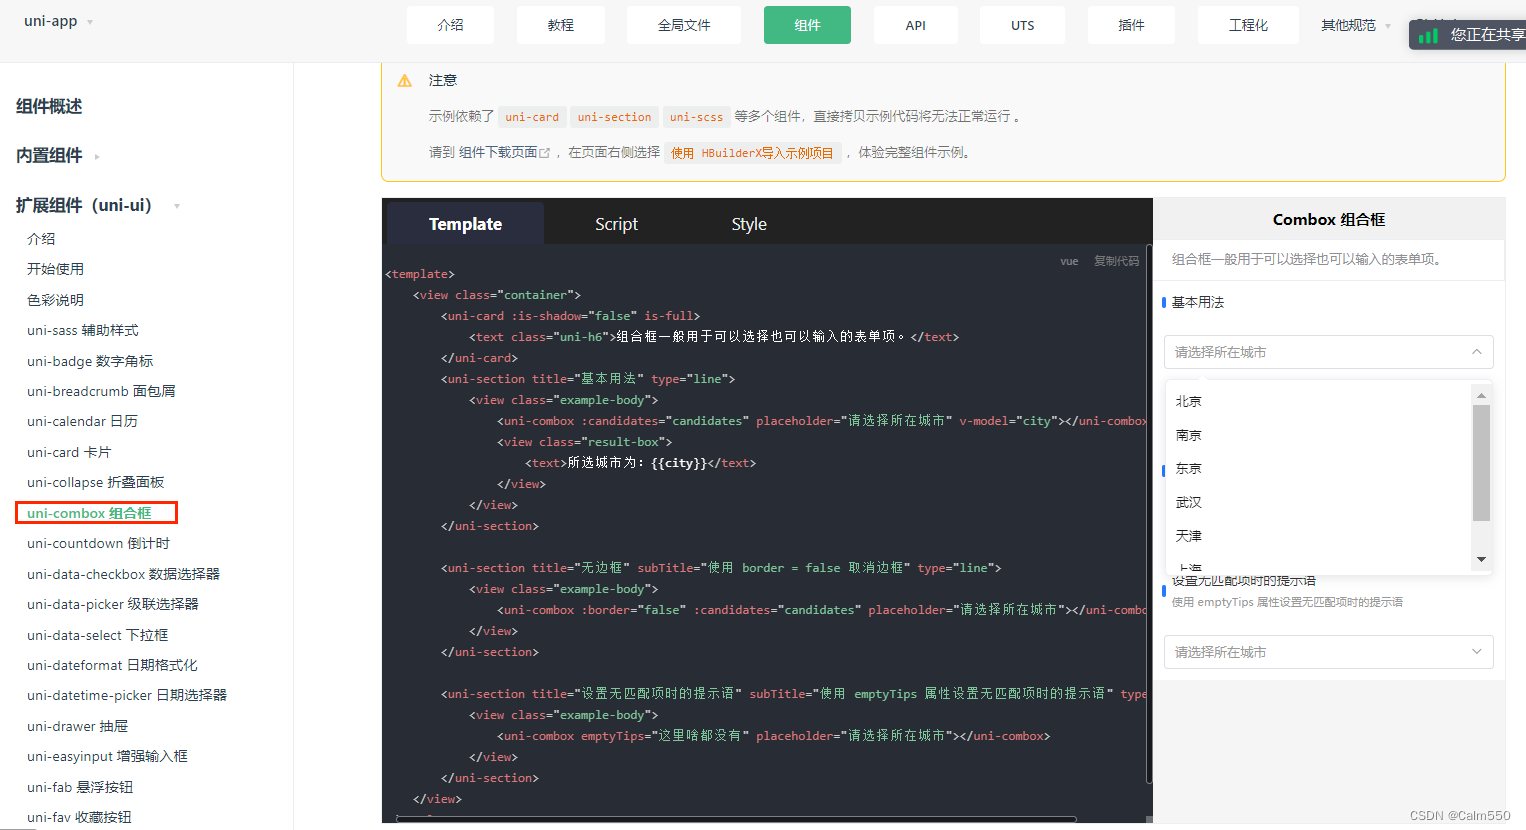Open the uni-countdown 倒计时 sidebar link

(x=97, y=543)
